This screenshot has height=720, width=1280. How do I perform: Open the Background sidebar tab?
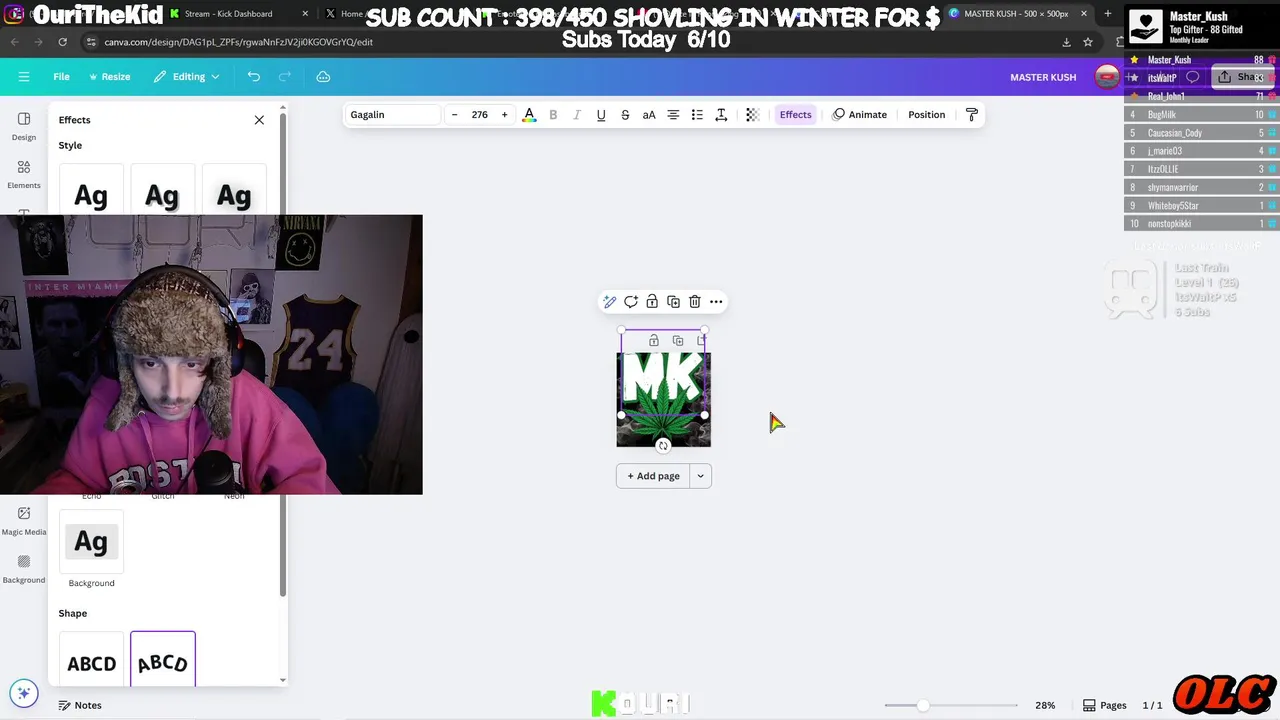click(x=24, y=569)
